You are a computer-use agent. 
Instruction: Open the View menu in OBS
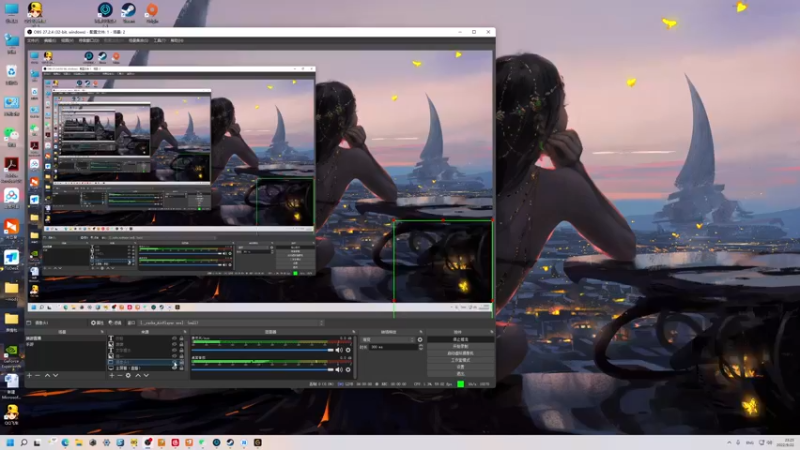[x=67, y=40]
